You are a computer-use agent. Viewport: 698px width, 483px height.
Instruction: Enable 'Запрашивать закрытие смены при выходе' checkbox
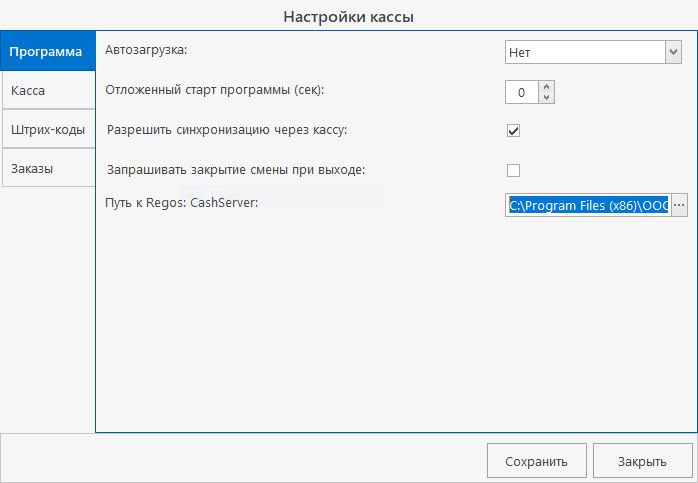click(514, 169)
